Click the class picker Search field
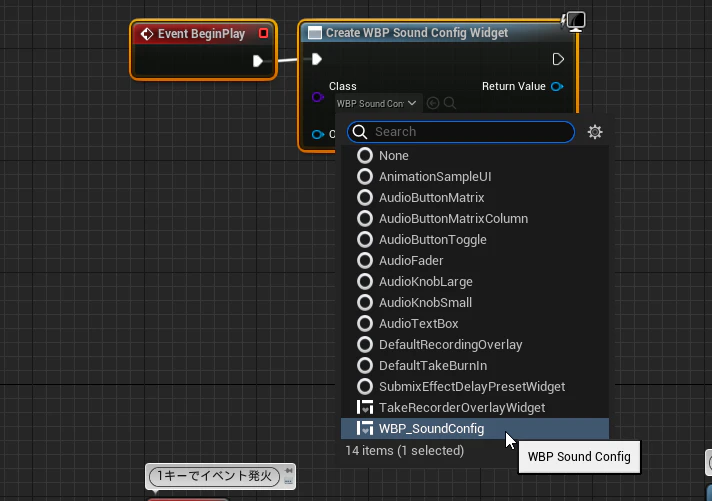The image size is (712, 501). pyautogui.click(x=461, y=132)
